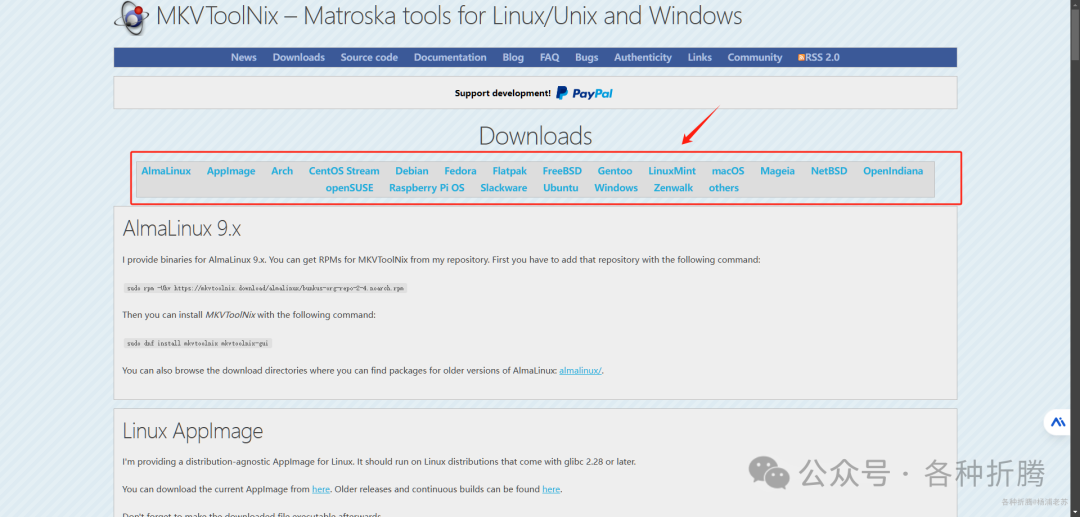This screenshot has height=517, width=1080.
Task: Jump to the macOS download link
Action: tap(728, 171)
